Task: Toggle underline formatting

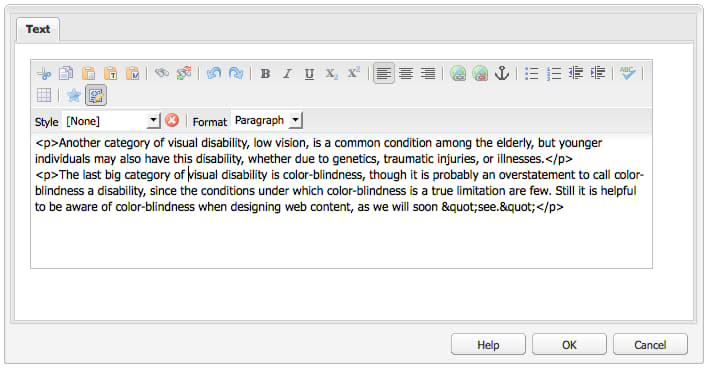Action: [x=309, y=73]
